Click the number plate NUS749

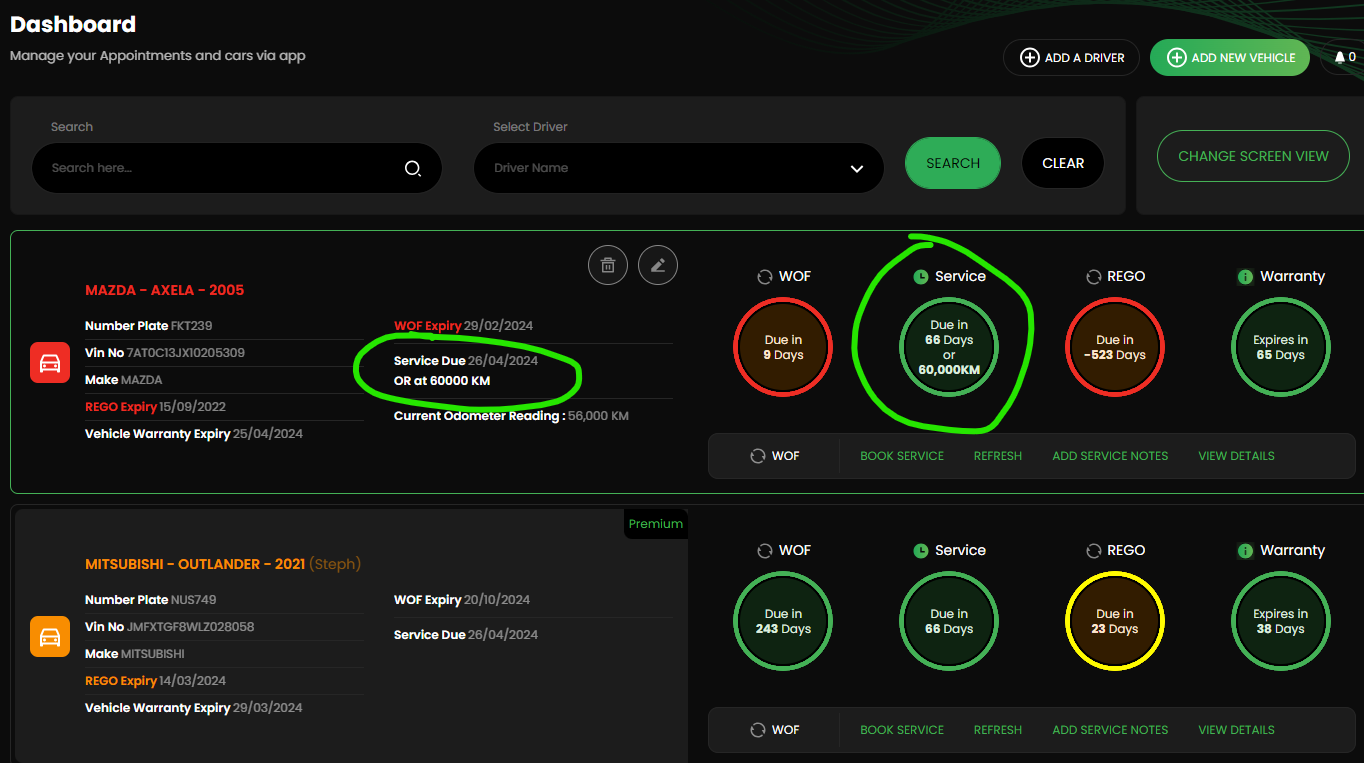point(193,600)
